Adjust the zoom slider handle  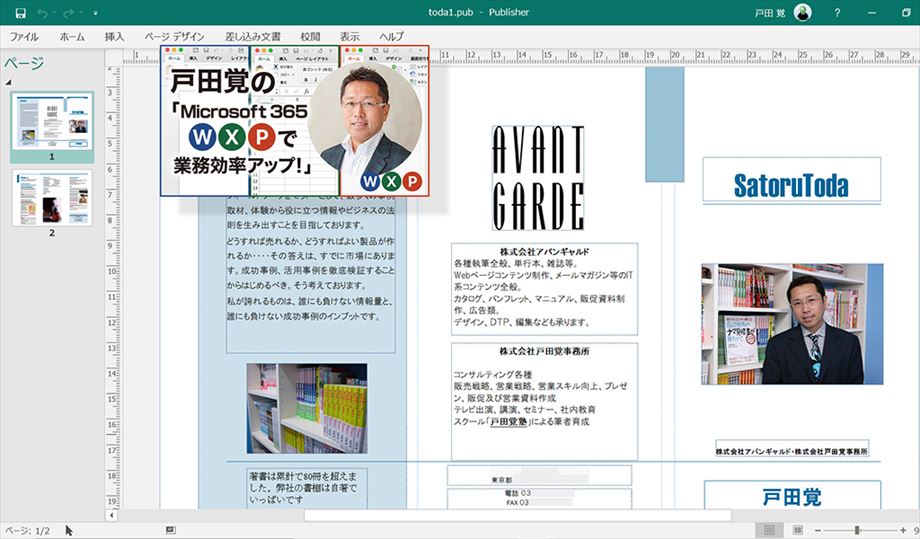[x=857, y=530]
